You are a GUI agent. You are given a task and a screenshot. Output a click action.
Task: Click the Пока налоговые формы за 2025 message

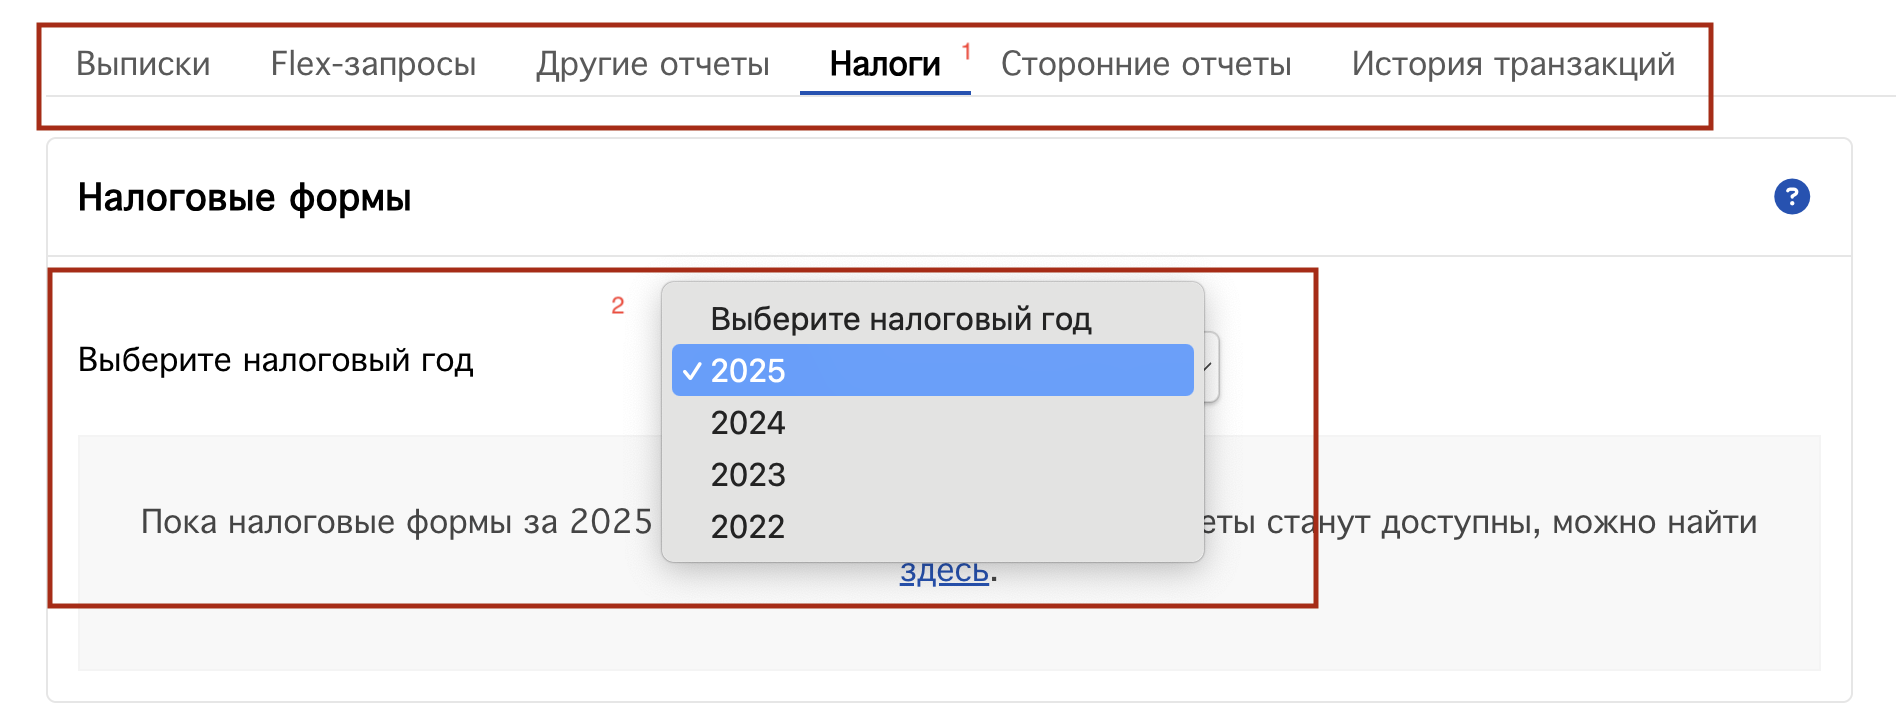tap(397, 522)
